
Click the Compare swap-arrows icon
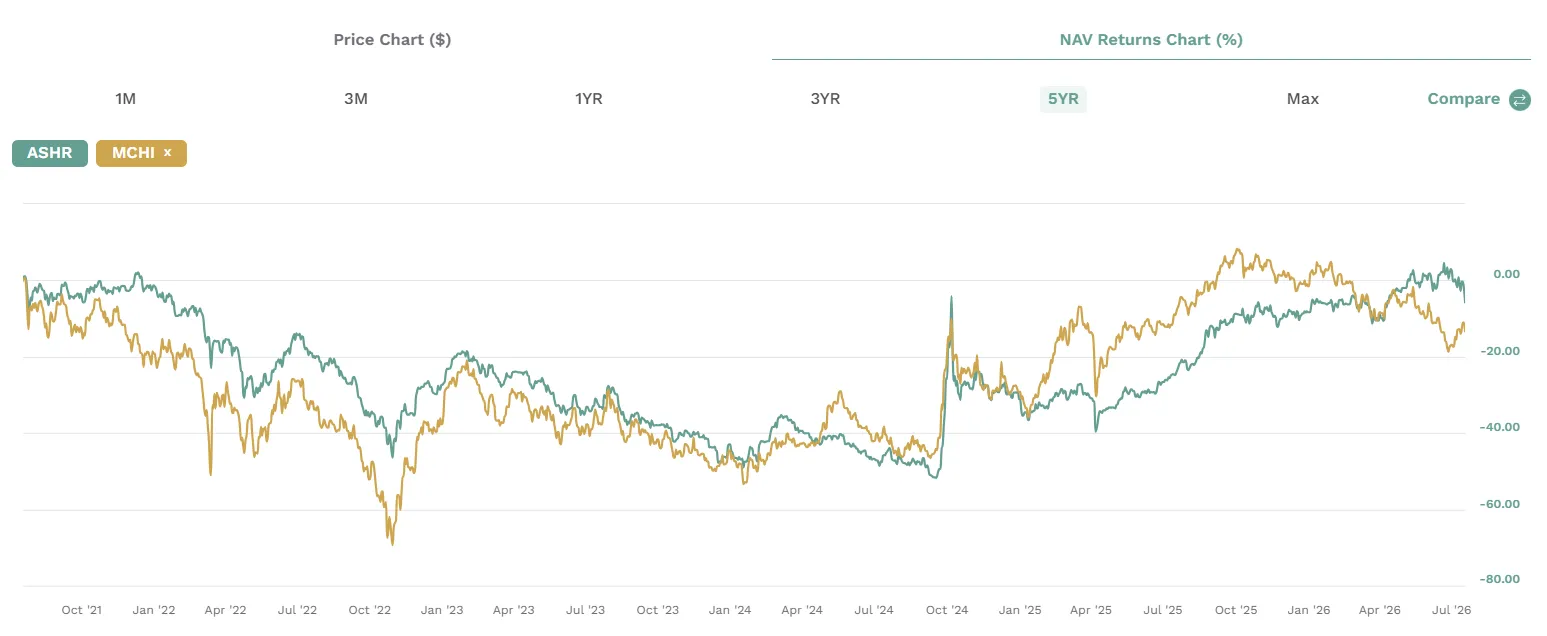coord(1520,99)
